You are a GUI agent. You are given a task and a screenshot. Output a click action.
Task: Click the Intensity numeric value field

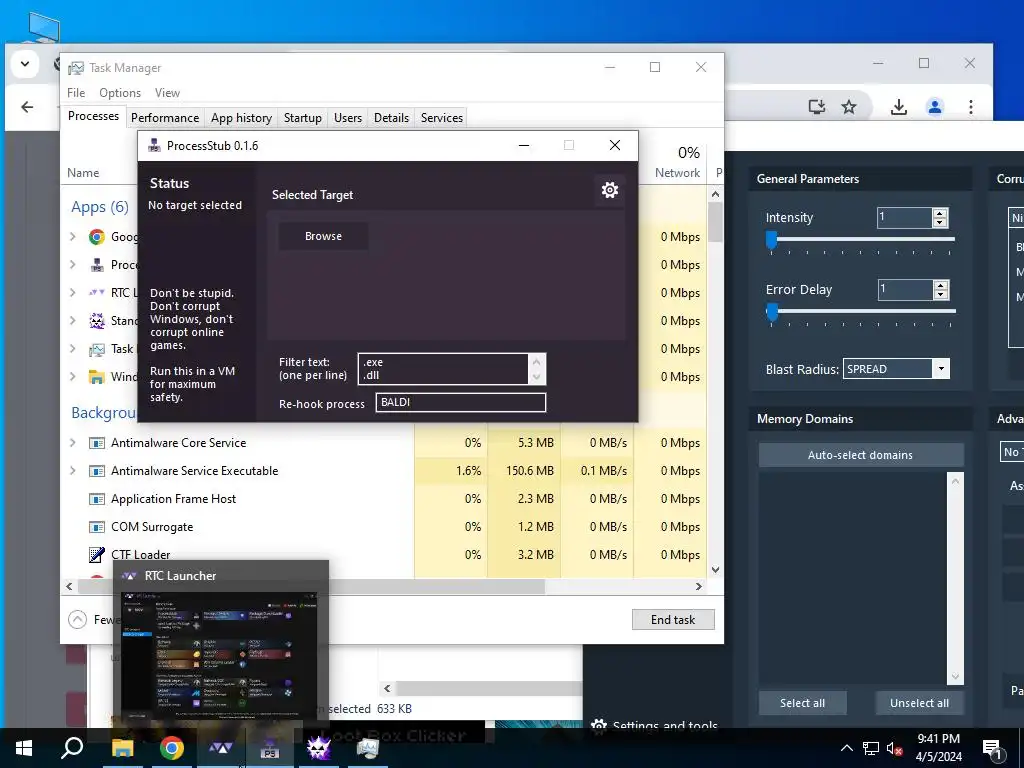click(x=904, y=217)
